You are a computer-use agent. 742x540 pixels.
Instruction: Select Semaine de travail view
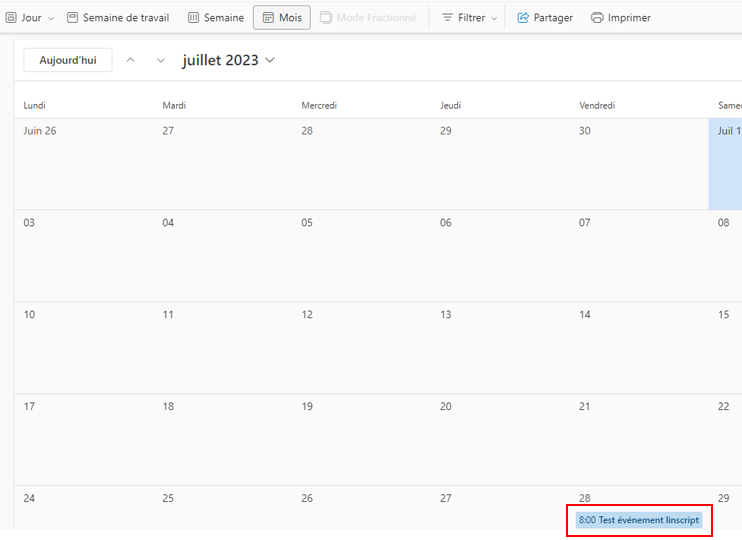click(x=118, y=18)
